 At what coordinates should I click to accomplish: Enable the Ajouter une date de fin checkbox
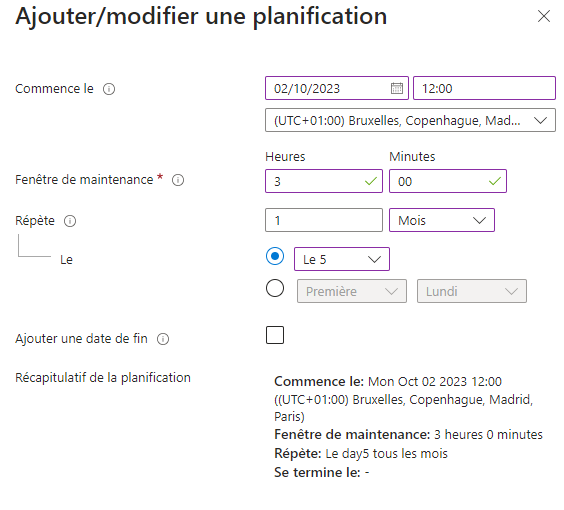coord(275,335)
